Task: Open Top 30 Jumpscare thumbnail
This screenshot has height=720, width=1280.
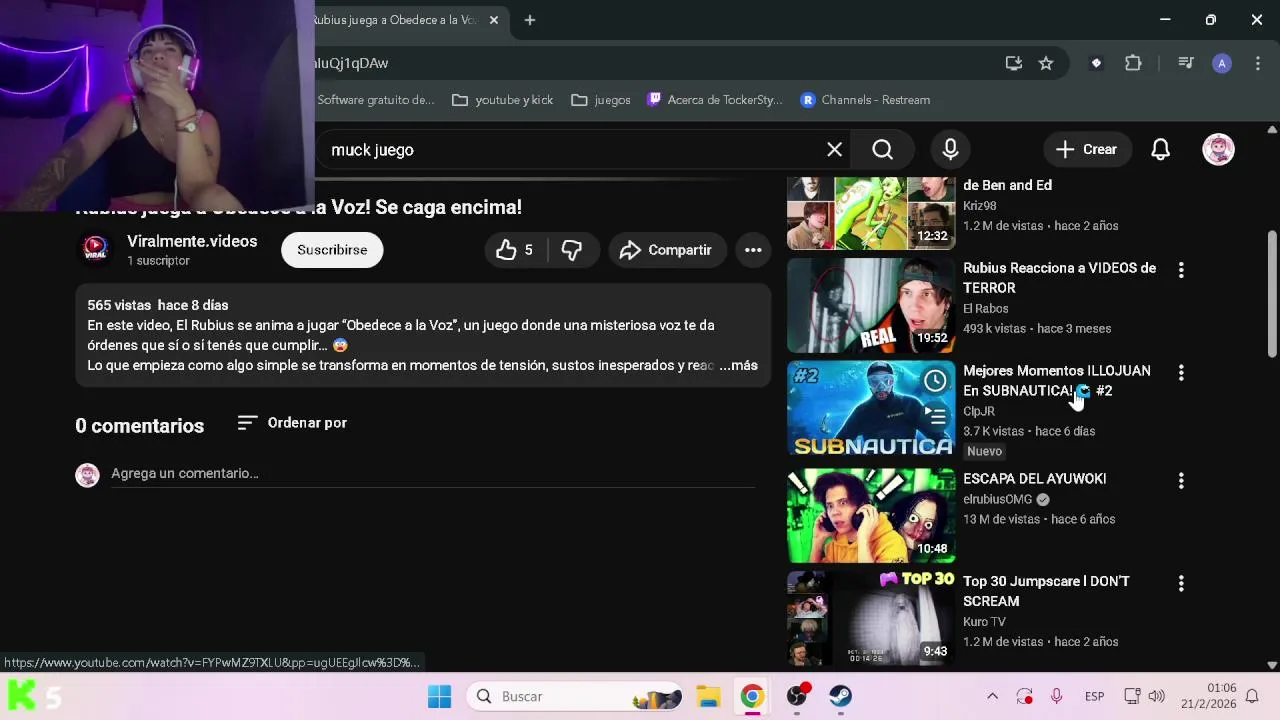Action: pyautogui.click(x=871, y=618)
